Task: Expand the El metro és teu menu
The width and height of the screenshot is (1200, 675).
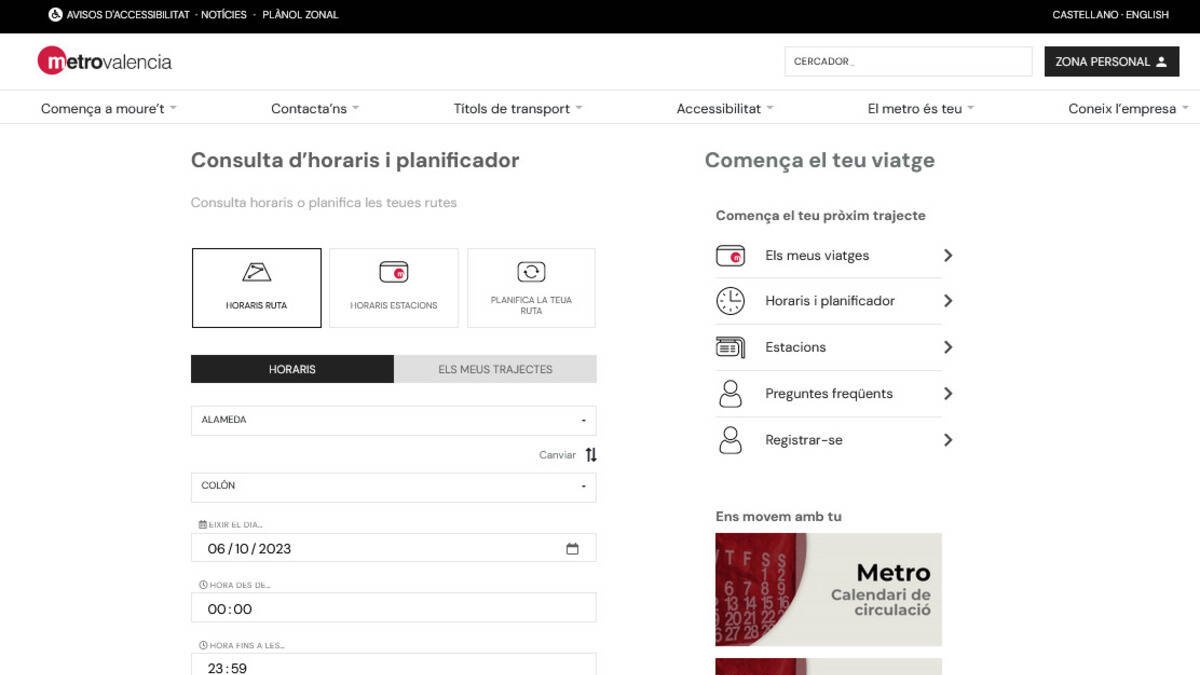Action: click(921, 109)
